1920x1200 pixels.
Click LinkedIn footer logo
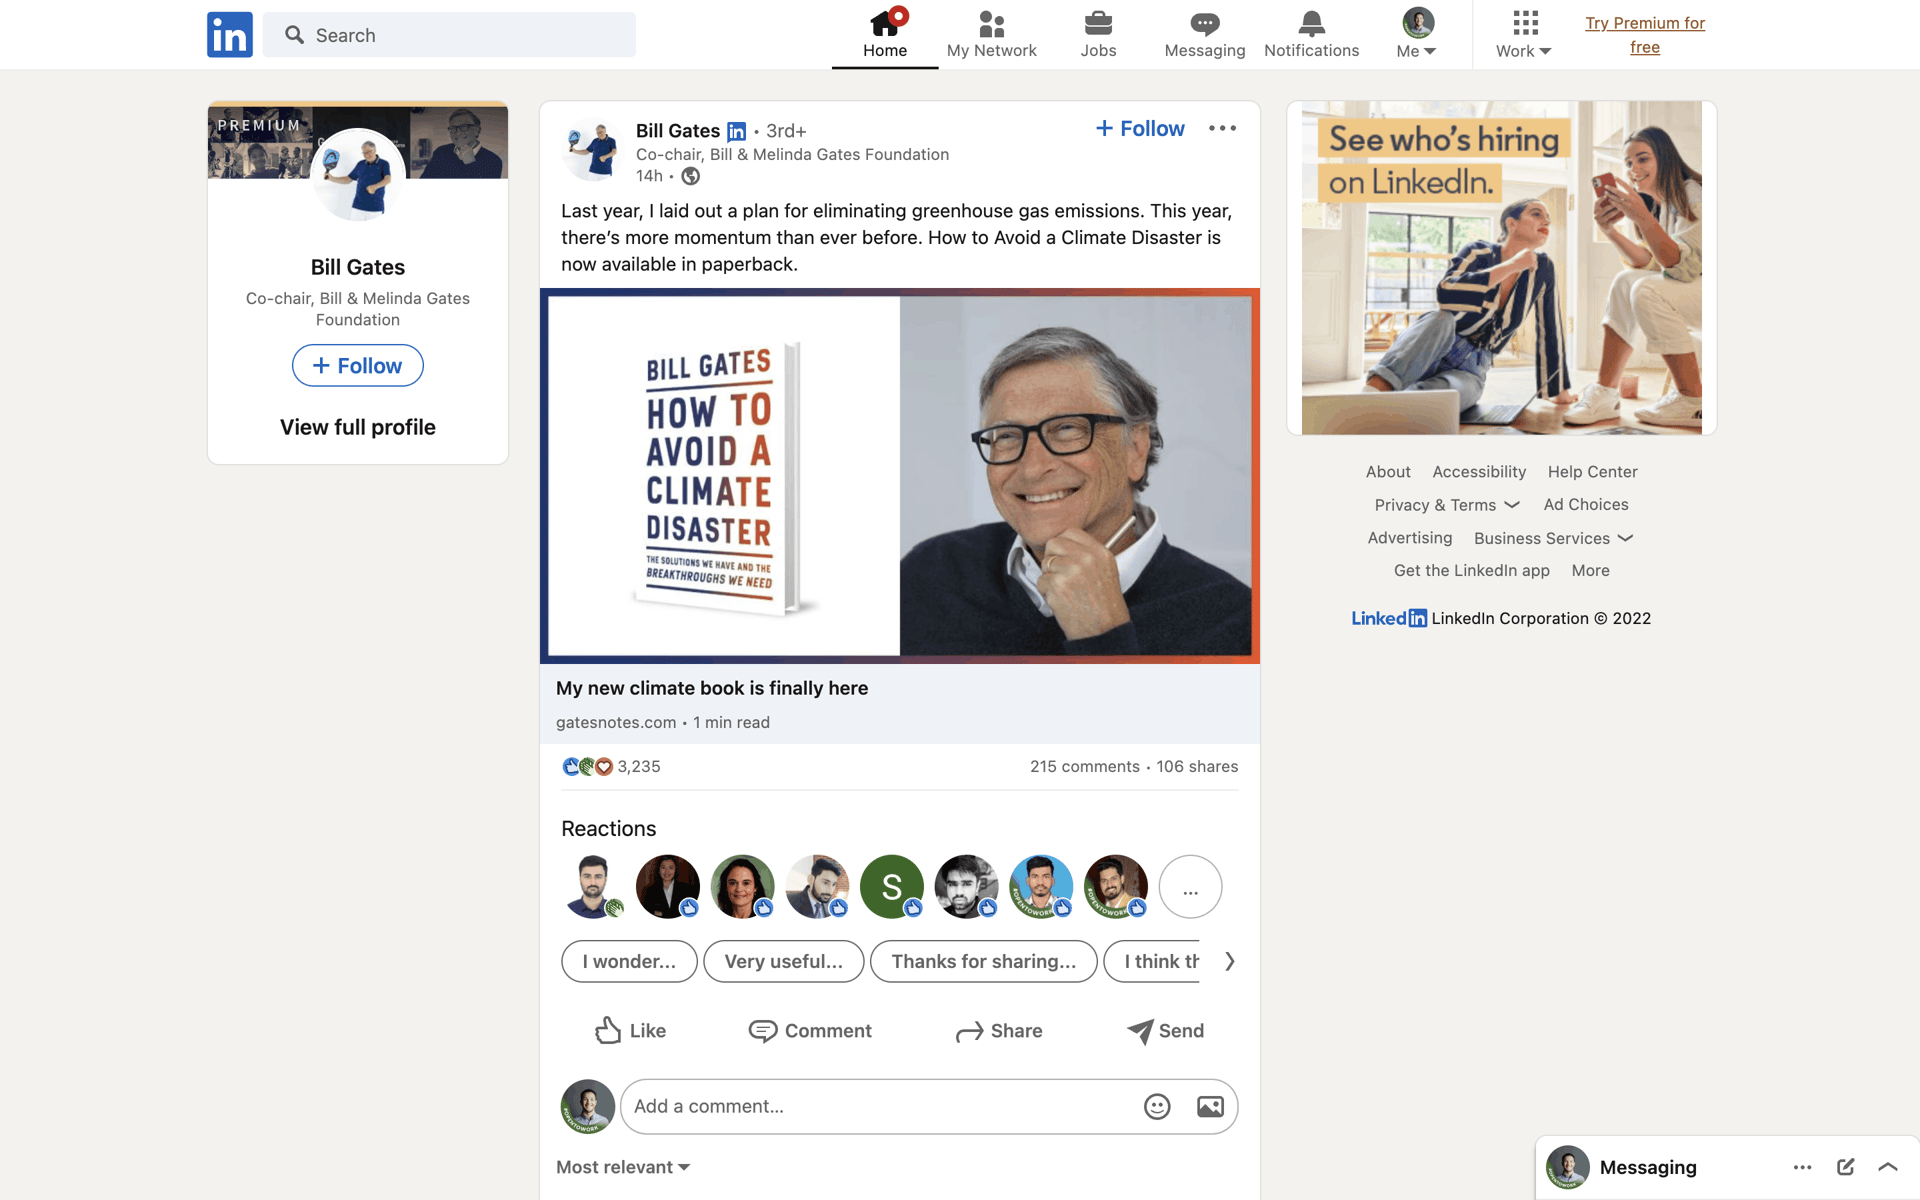(1389, 618)
